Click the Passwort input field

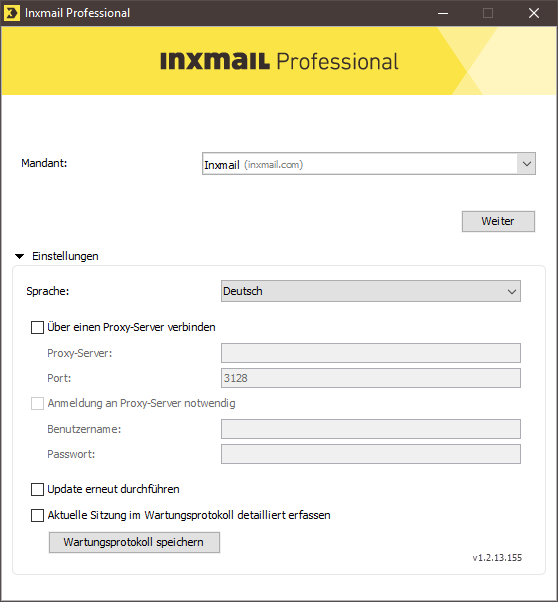pyautogui.click(x=371, y=454)
